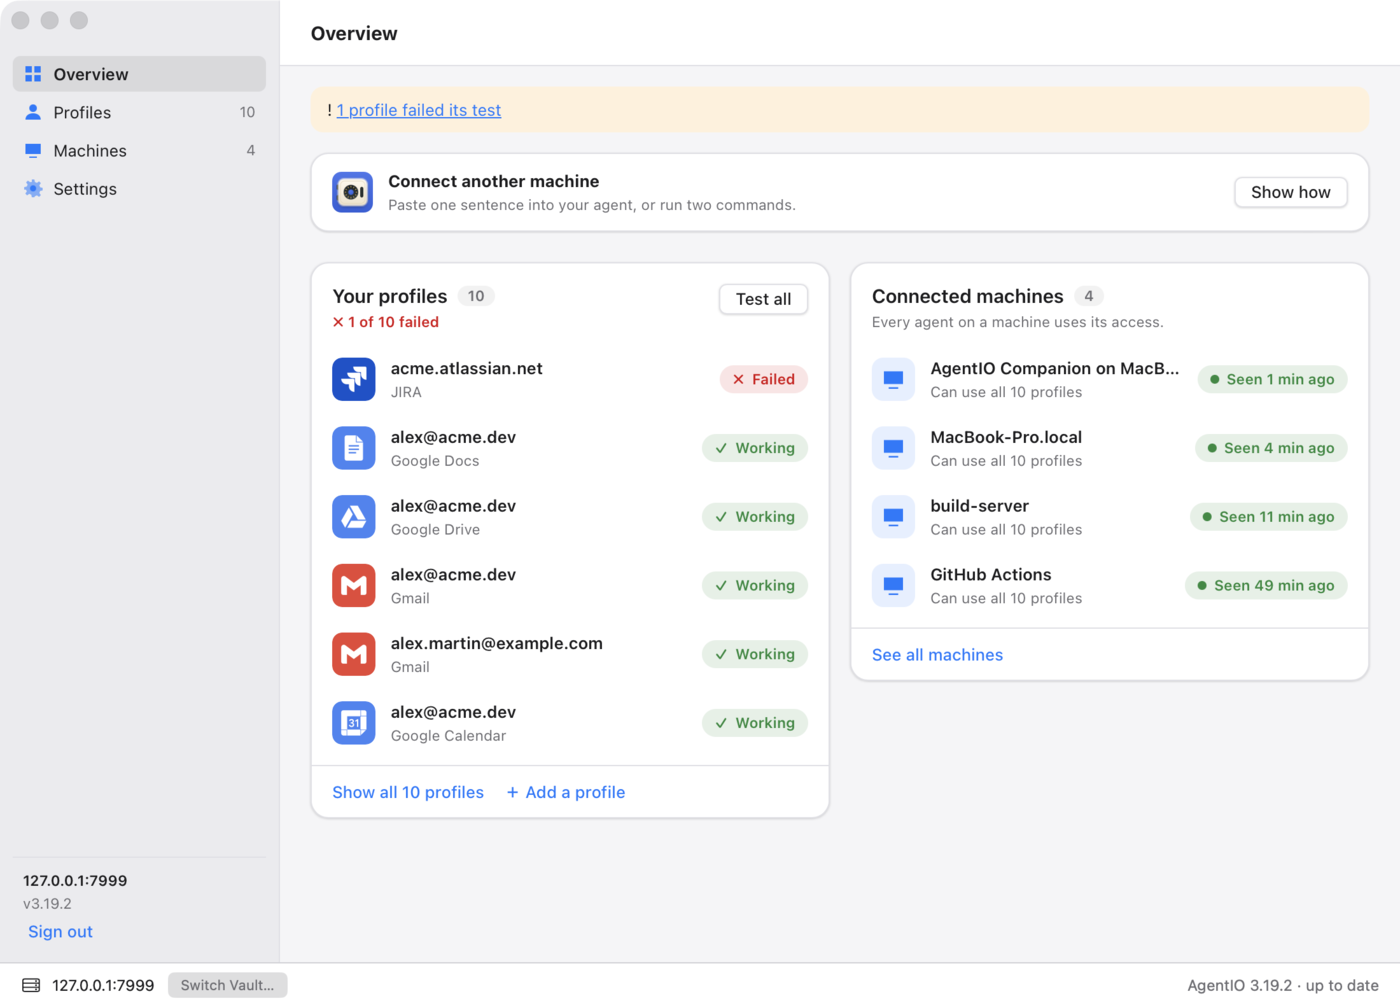Click the vault server icon in status bar
1400x1008 pixels.
pos(31,985)
